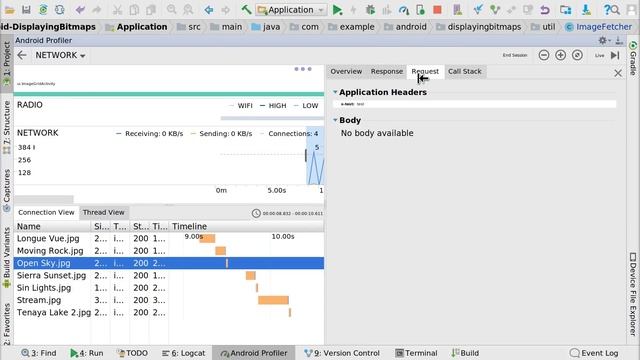Open search everywhere magnifier icon
Viewport: 640px width, 360px height.
[615, 9]
